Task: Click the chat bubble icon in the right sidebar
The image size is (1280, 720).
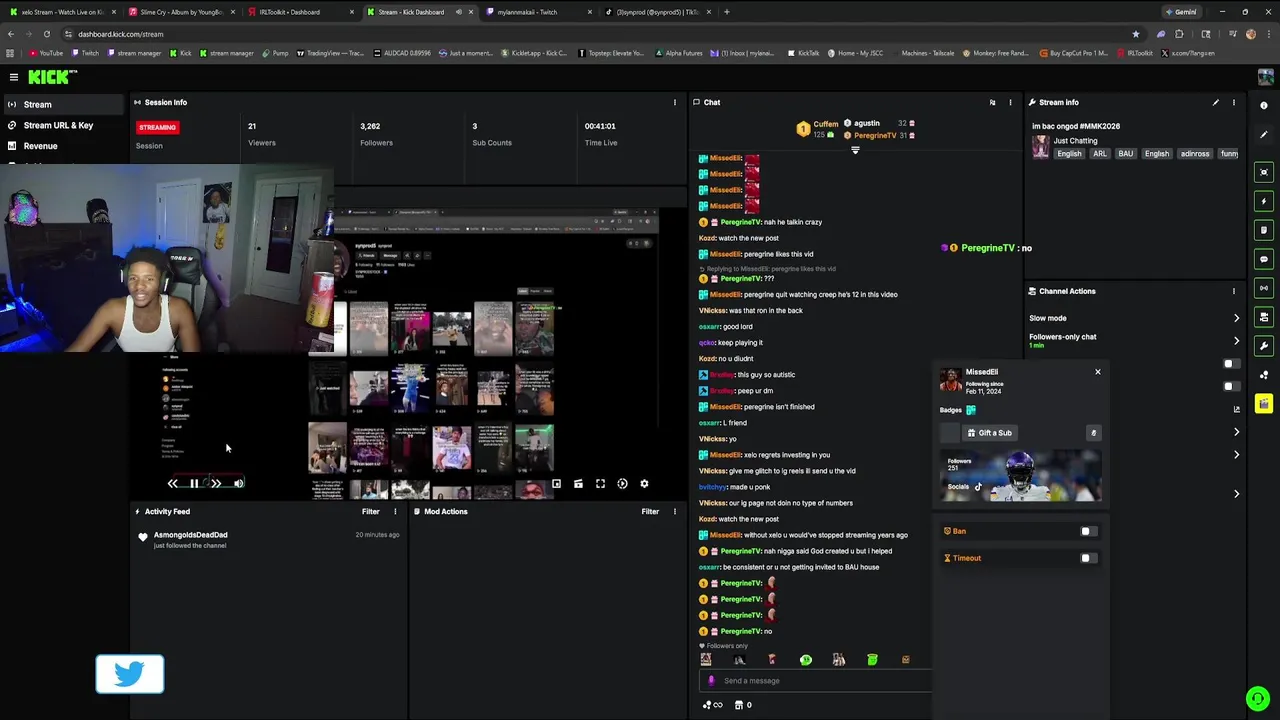Action: point(1264,259)
